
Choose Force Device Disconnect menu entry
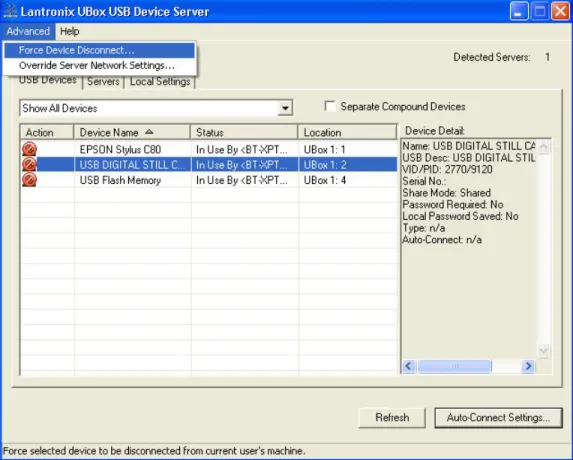click(99, 50)
